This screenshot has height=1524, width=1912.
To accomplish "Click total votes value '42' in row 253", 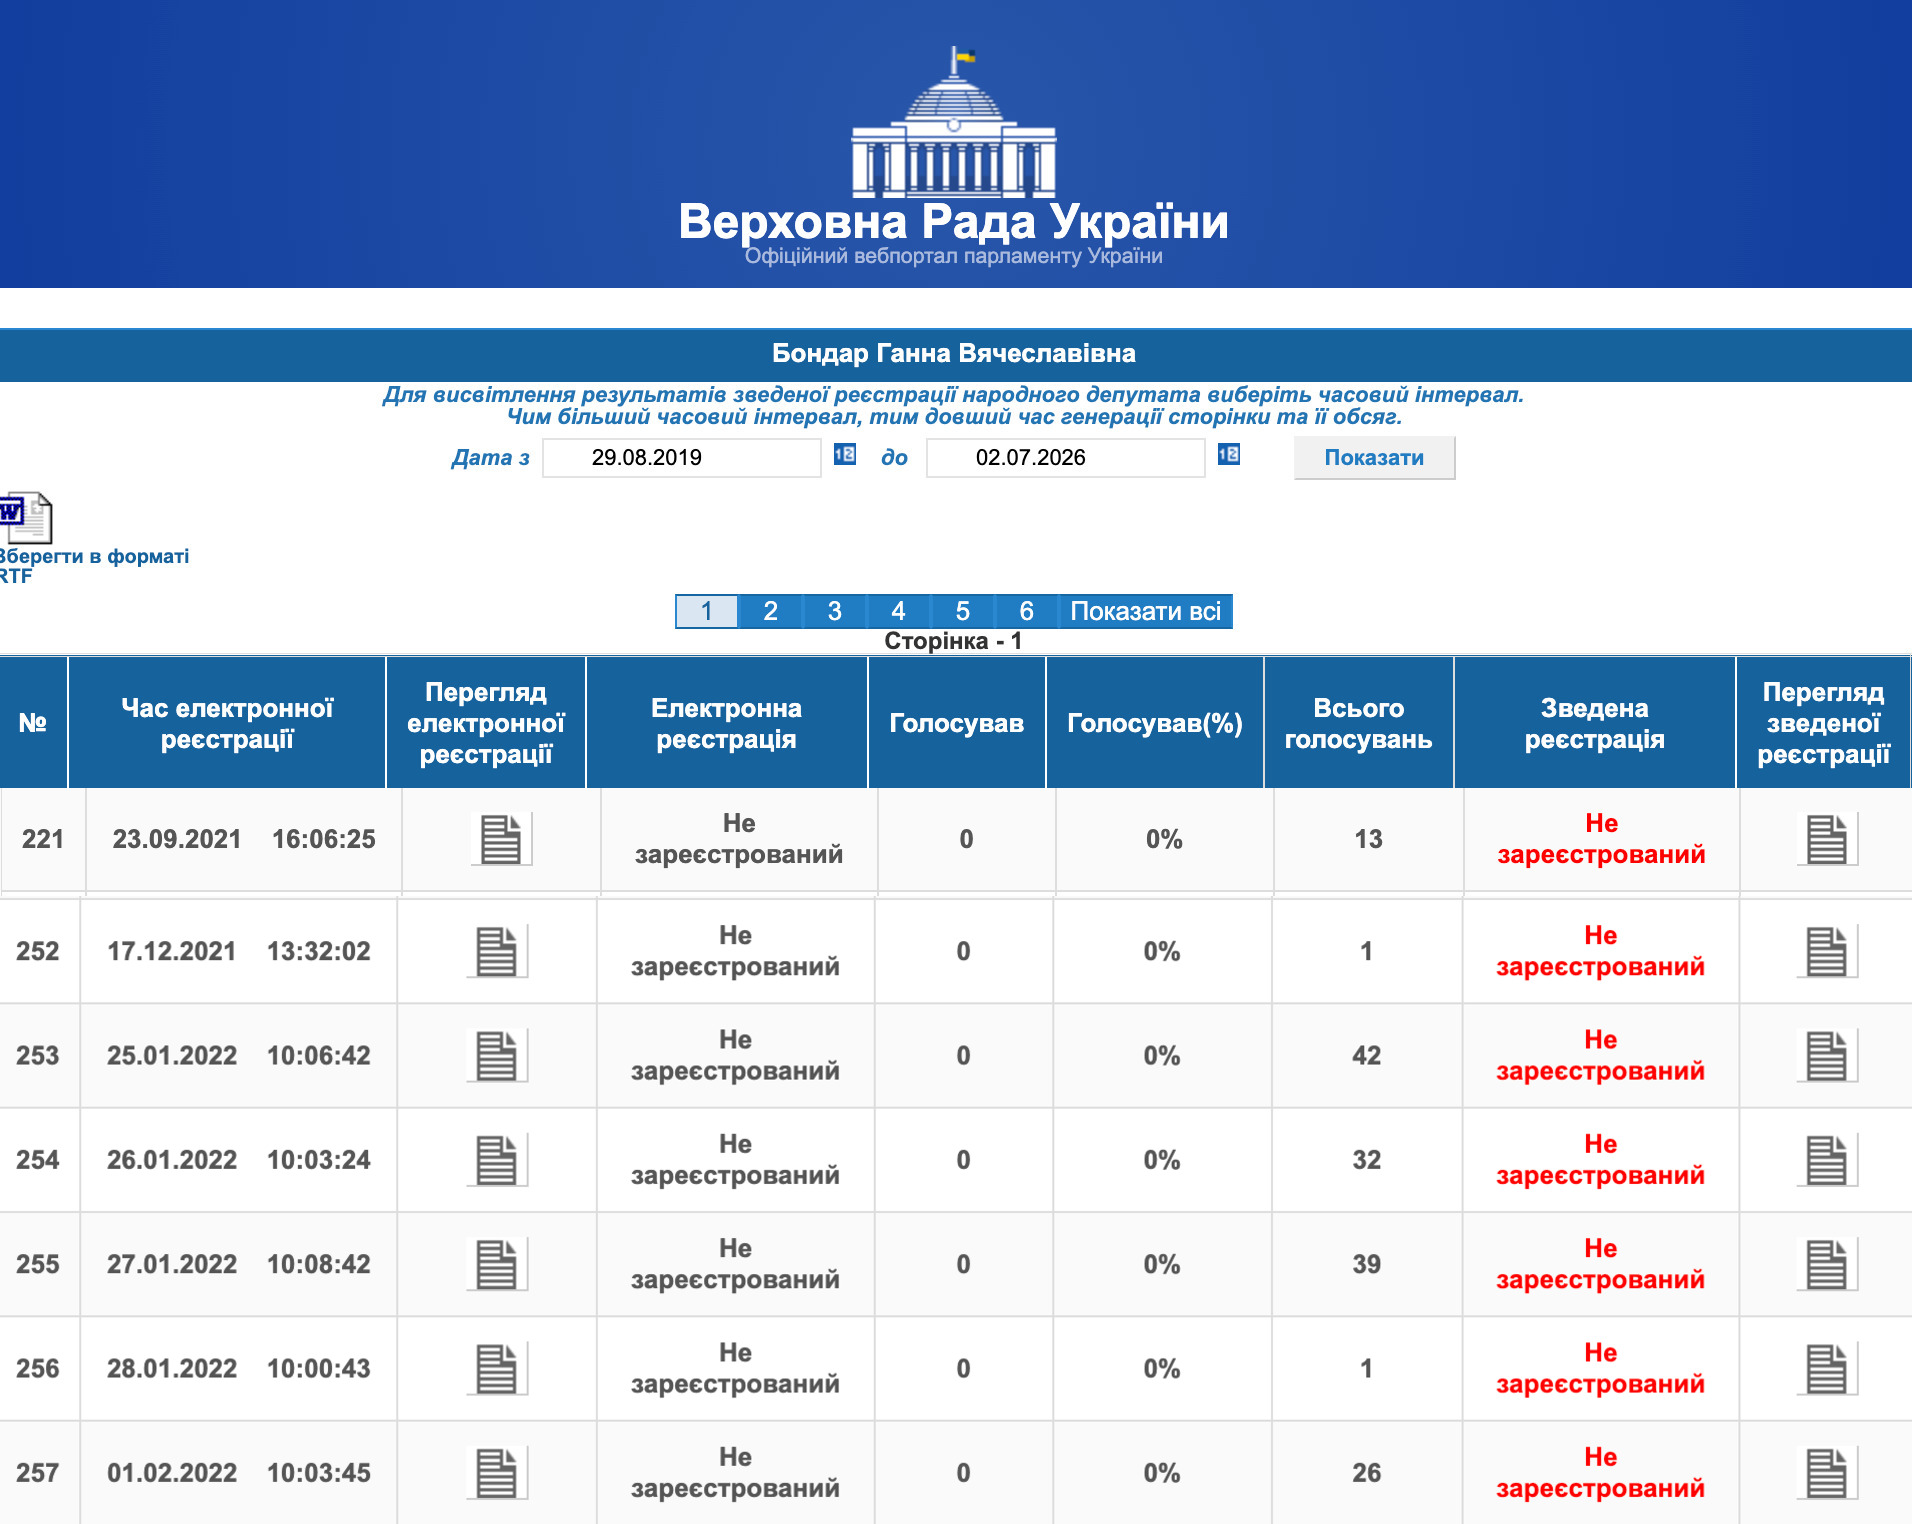I will 1367,1055.
